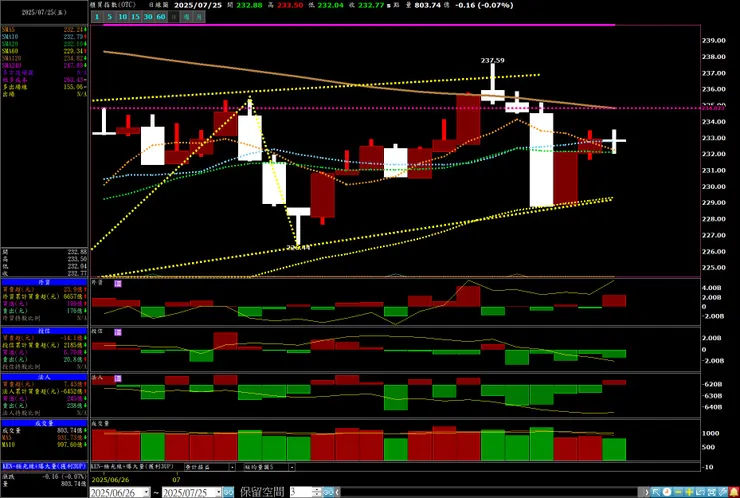Click the 239.00 price axis label
The width and height of the screenshot is (740, 498).
pyautogui.click(x=714, y=41)
